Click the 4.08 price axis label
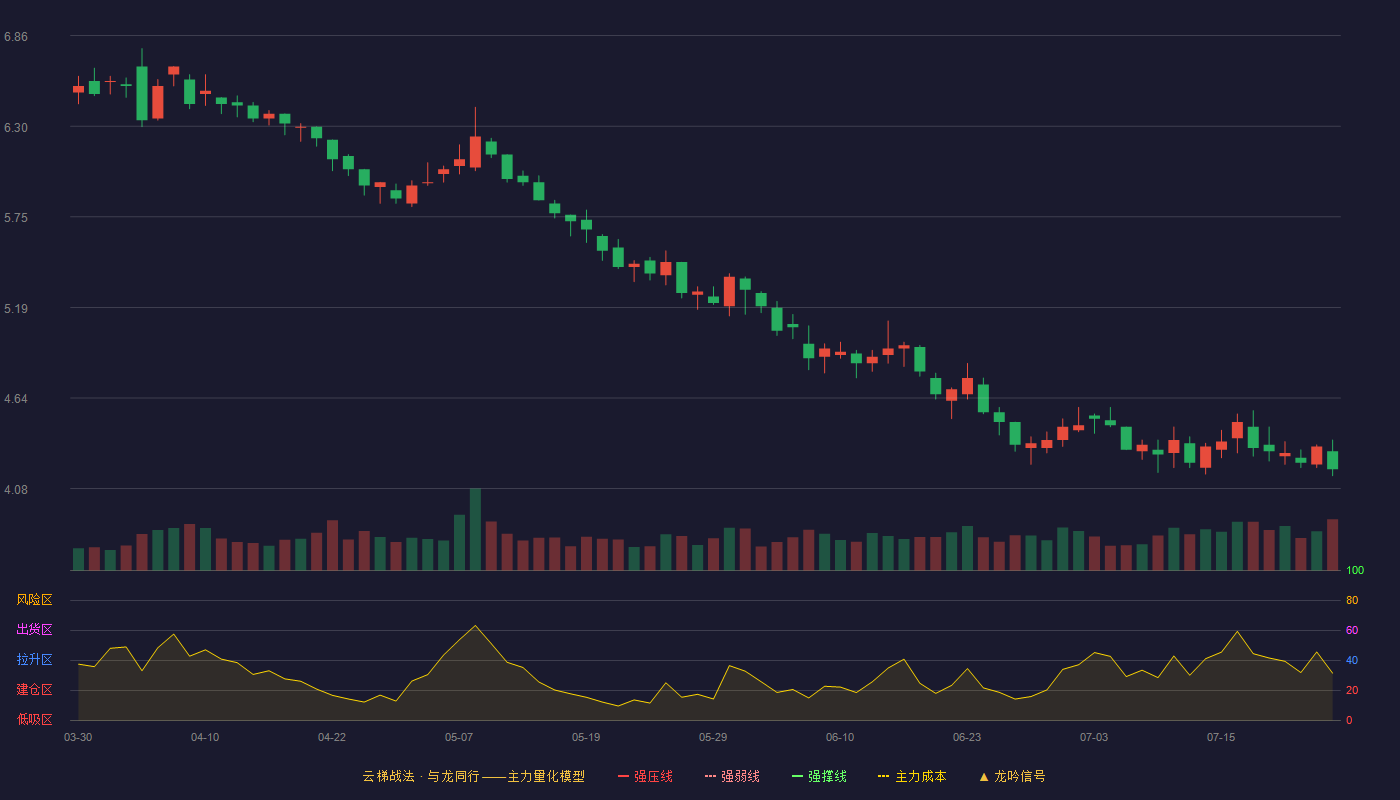The image size is (1400, 800). pos(16,490)
